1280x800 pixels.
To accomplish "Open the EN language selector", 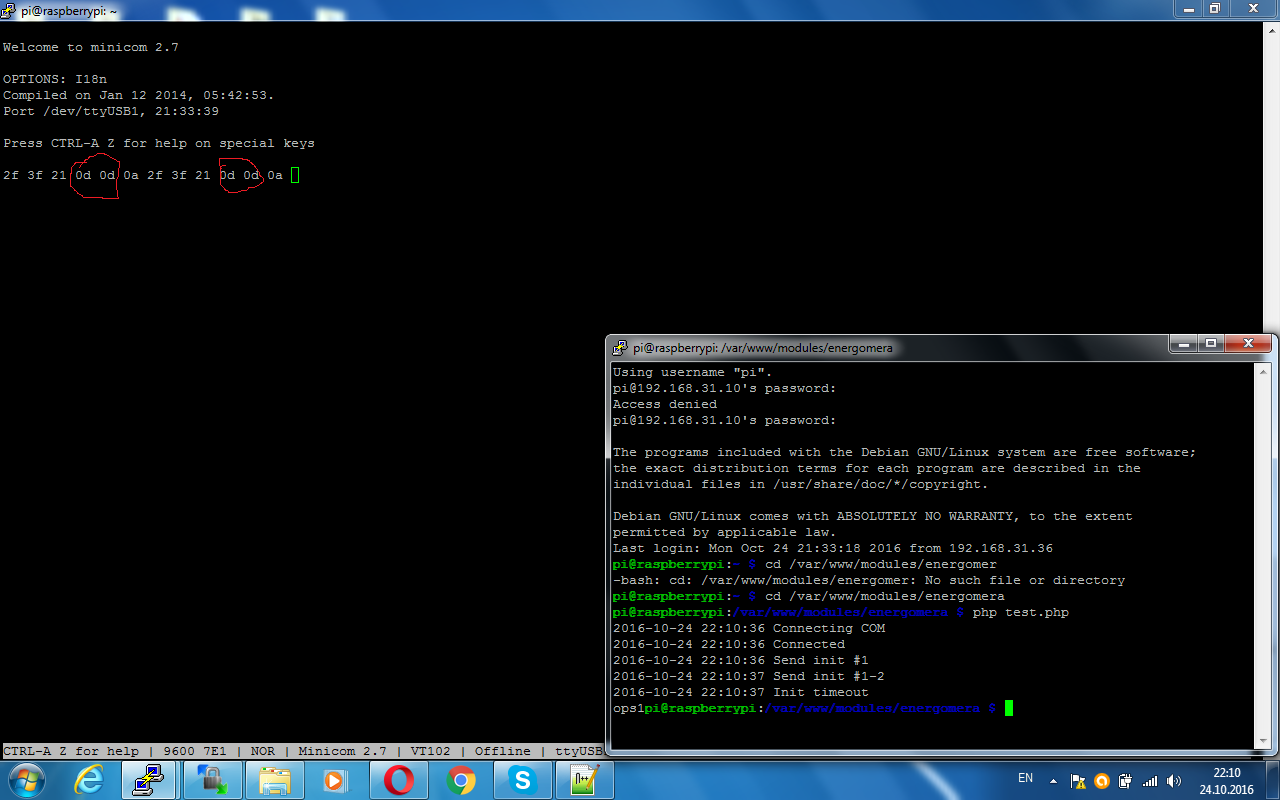I will [1025, 778].
